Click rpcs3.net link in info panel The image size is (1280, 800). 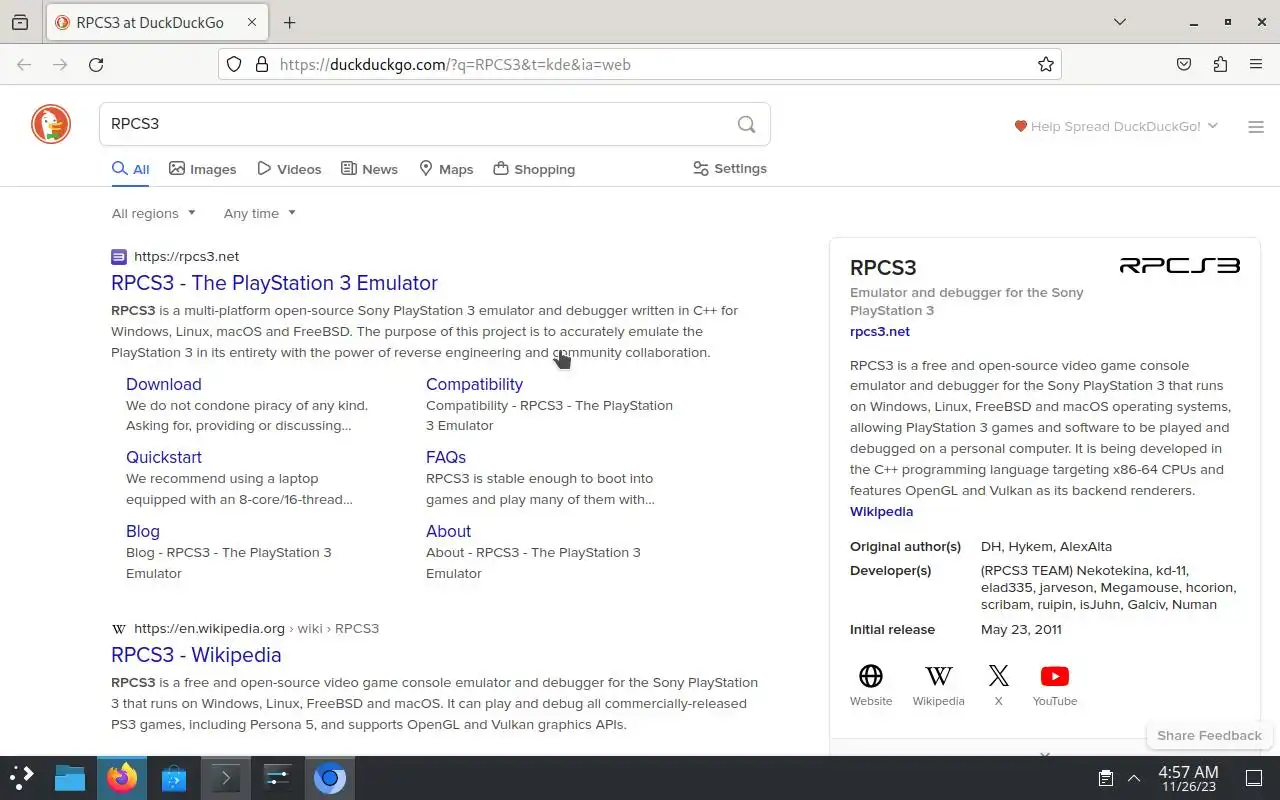pos(880,332)
